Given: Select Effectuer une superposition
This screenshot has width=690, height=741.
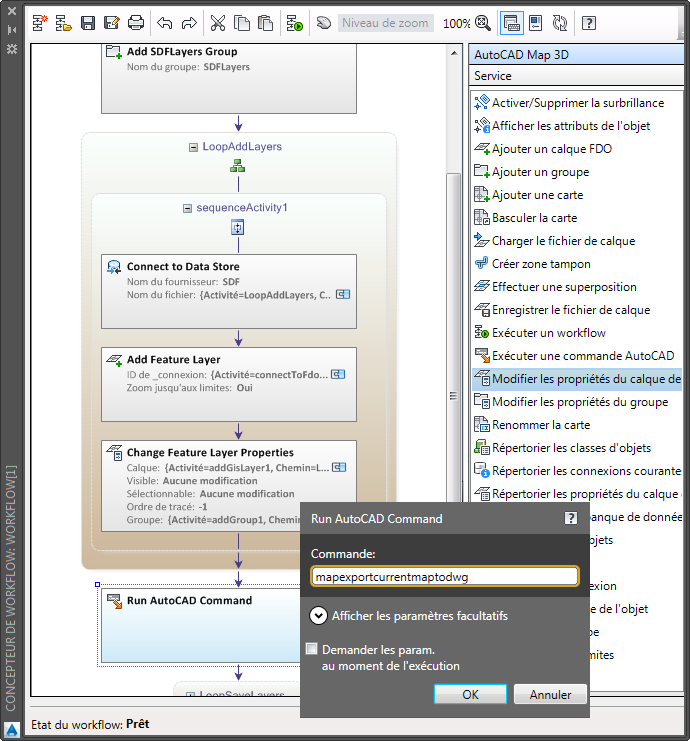Looking at the screenshot, I should [578, 287].
